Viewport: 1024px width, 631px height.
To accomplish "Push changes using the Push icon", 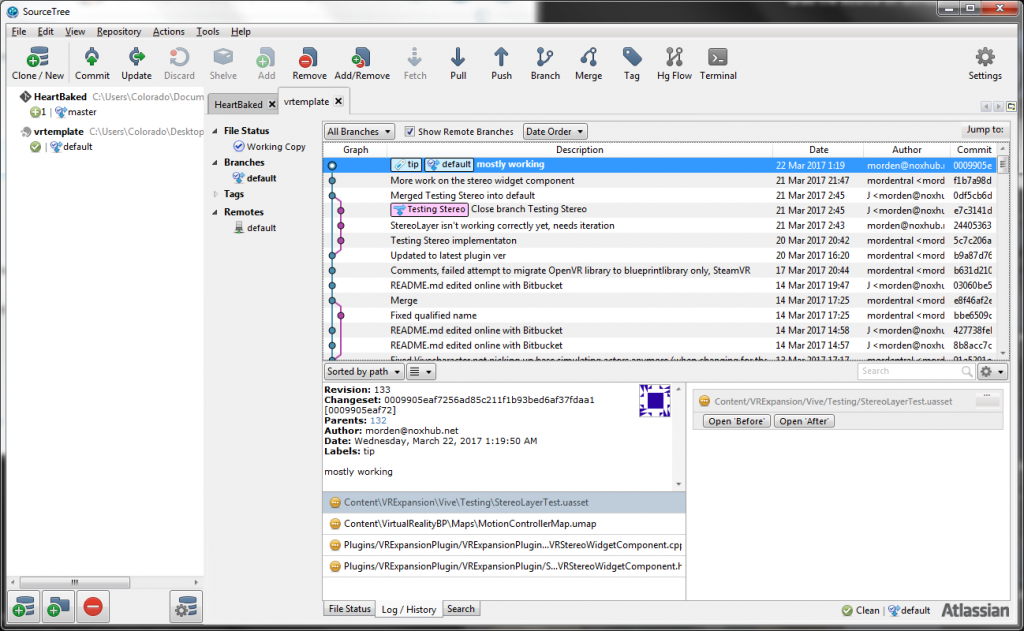I will point(501,63).
